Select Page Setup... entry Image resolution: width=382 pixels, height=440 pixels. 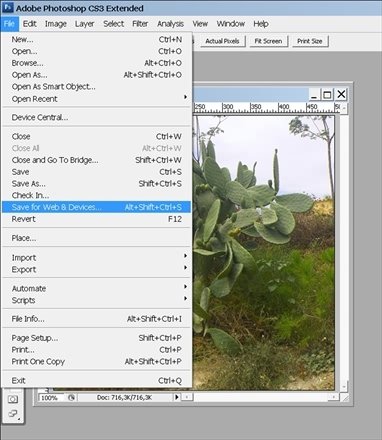pos(97,338)
